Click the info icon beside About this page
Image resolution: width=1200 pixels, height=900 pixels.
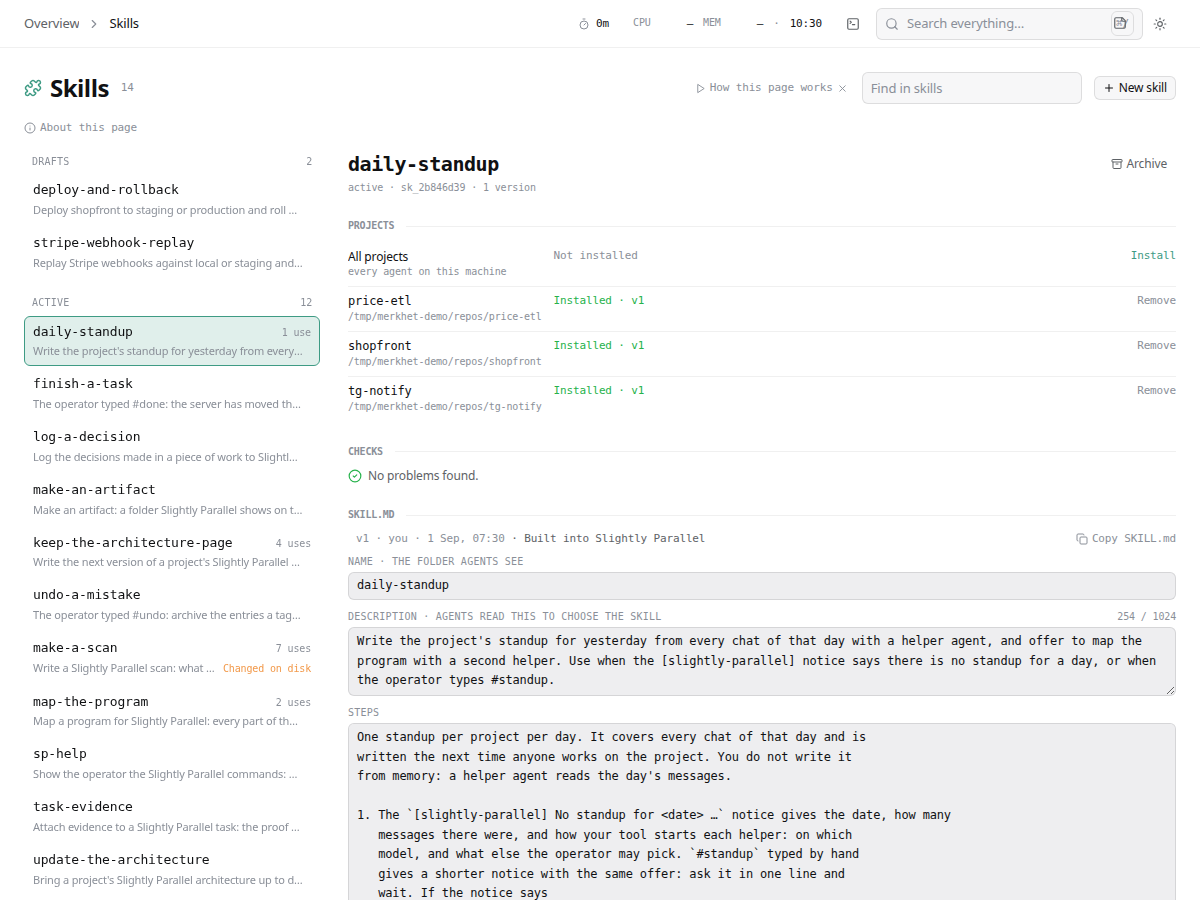click(x=30, y=128)
